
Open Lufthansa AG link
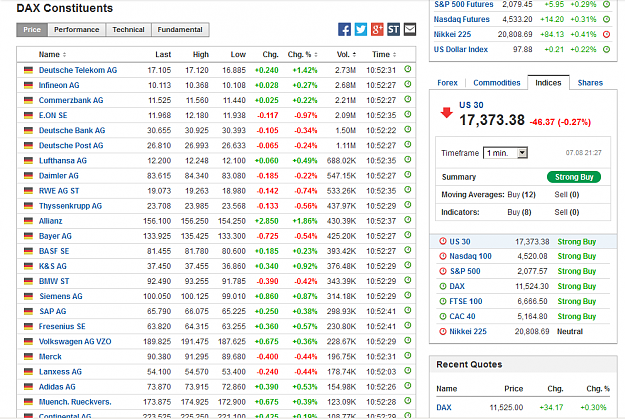click(63, 161)
